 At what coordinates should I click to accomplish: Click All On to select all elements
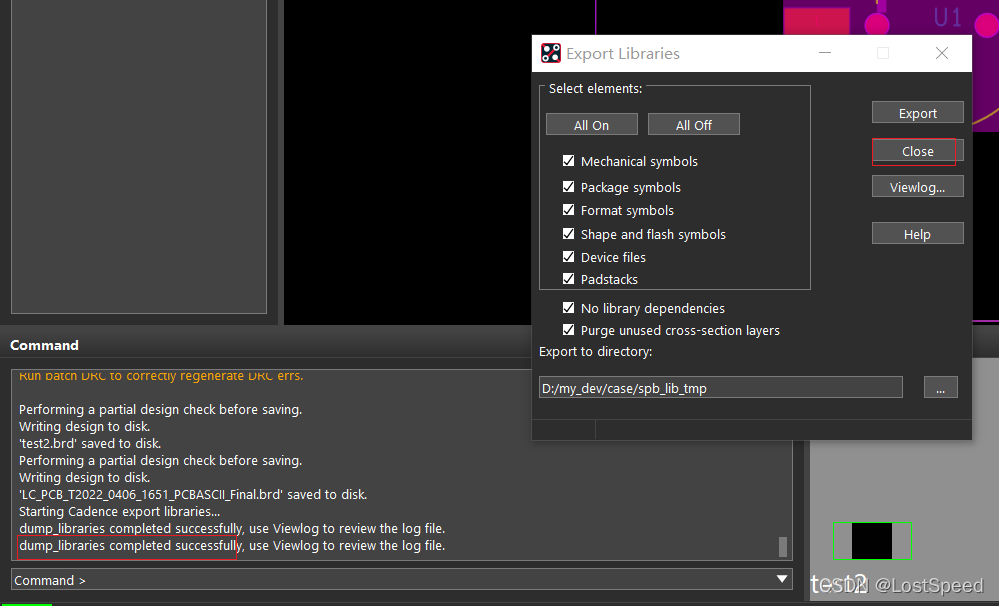[591, 125]
